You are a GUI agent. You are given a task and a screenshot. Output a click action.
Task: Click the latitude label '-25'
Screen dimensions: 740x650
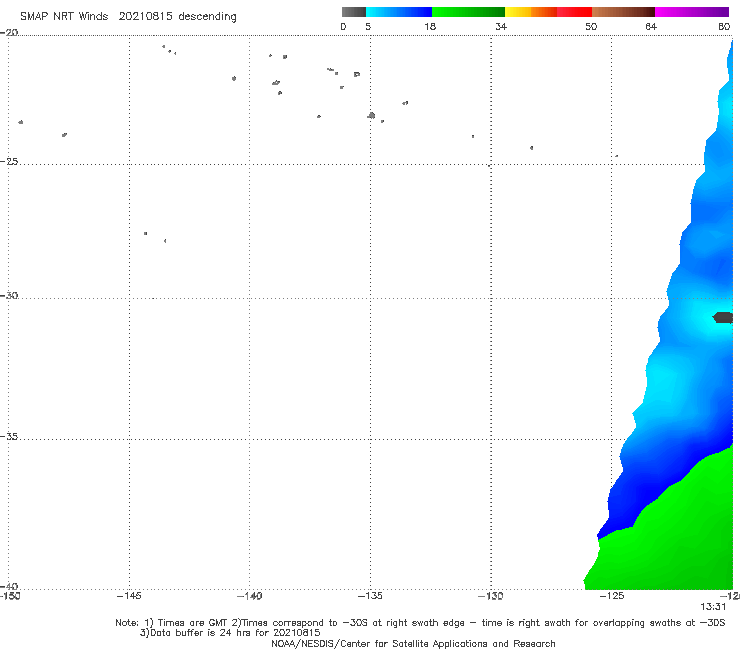coord(9,161)
